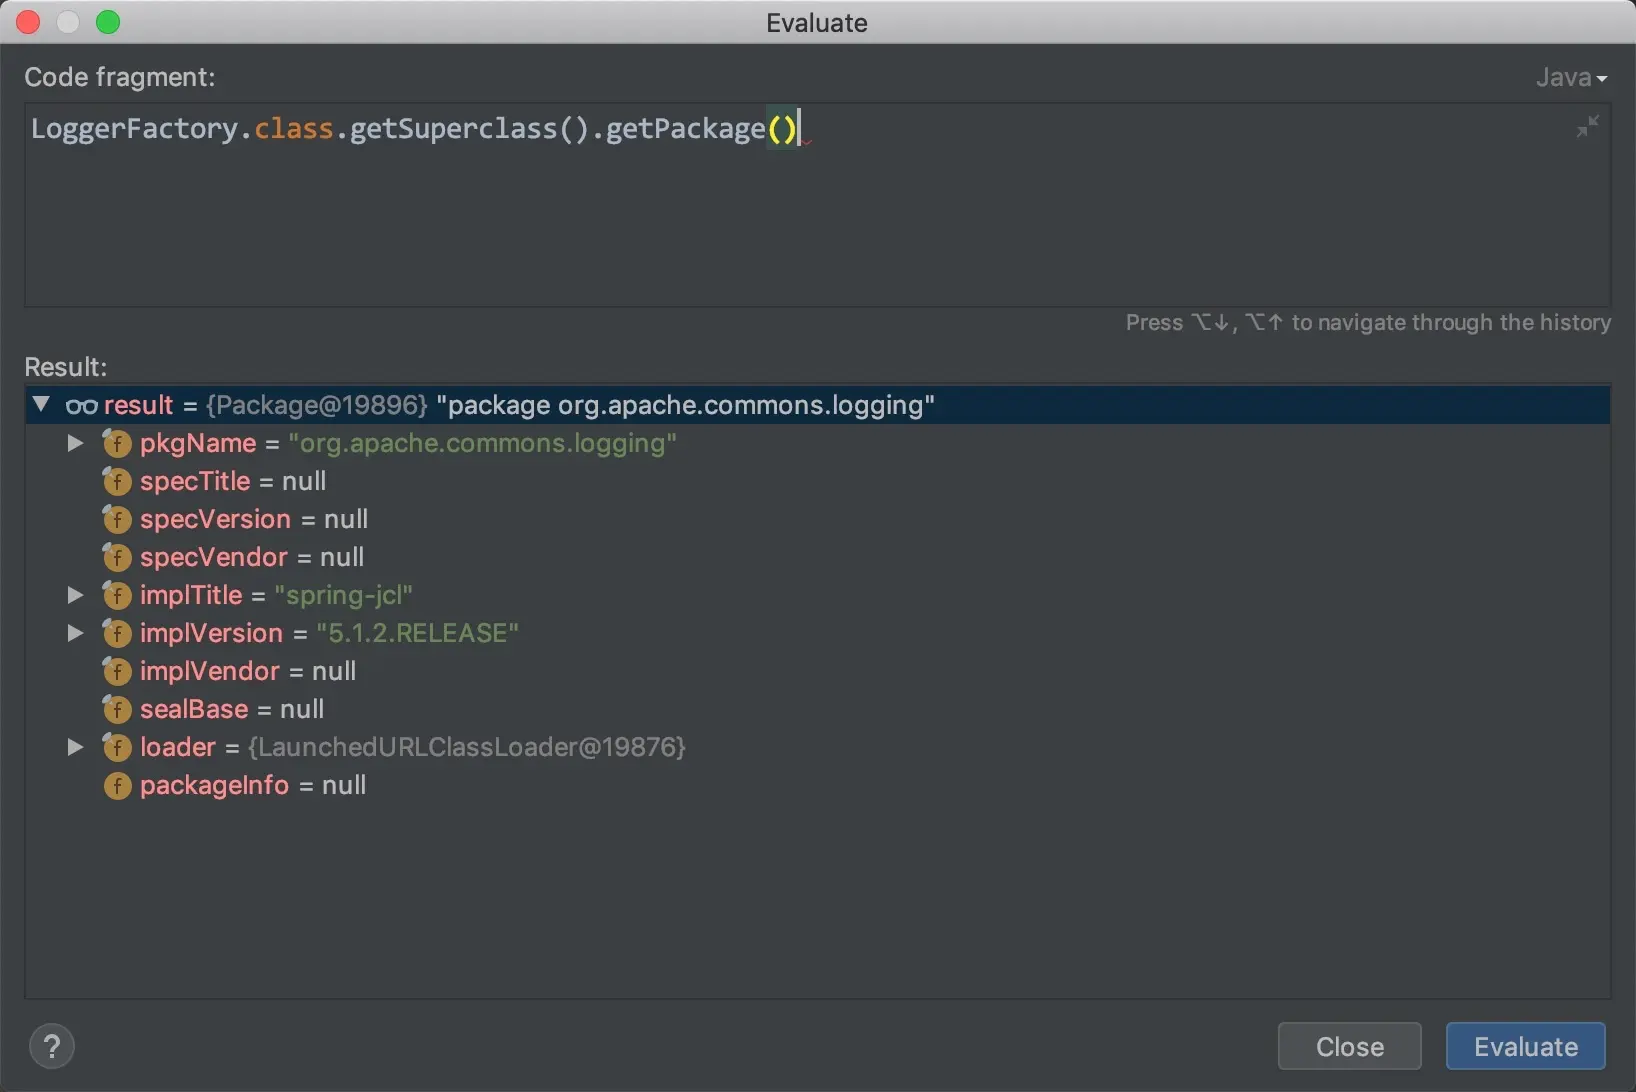Image resolution: width=1636 pixels, height=1092 pixels.
Task: Click the field icon beside specVendor
Action: 117,557
